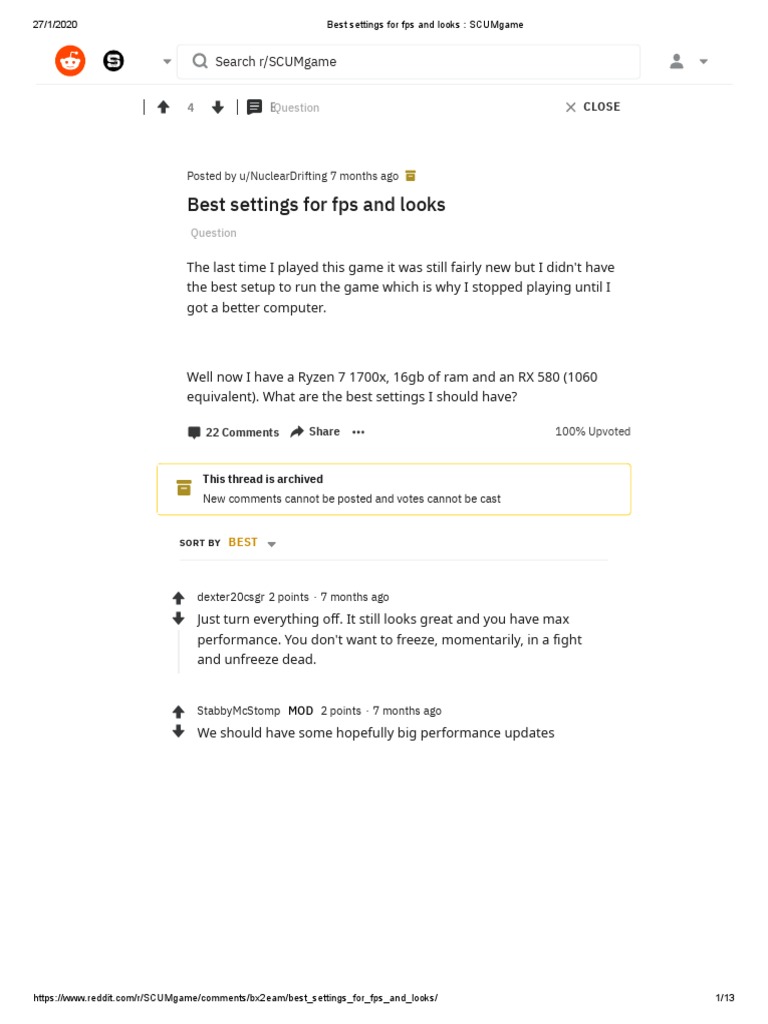Open StabbyMcStomp user profile
The image size is (768, 1024).
point(239,711)
